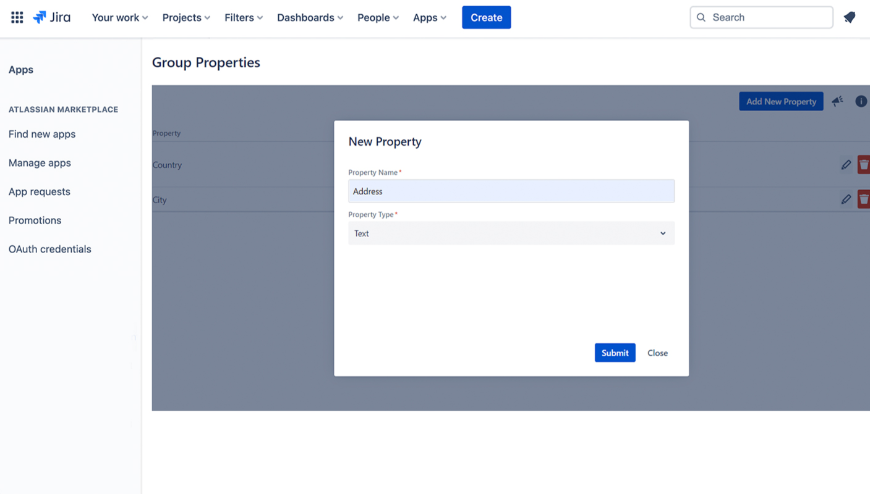The width and height of the screenshot is (870, 494).
Task: Edit the City property with pencil icon
Action: pos(846,199)
